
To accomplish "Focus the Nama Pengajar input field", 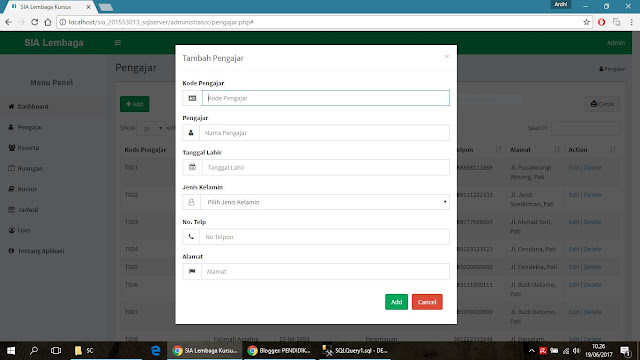I will click(324, 133).
